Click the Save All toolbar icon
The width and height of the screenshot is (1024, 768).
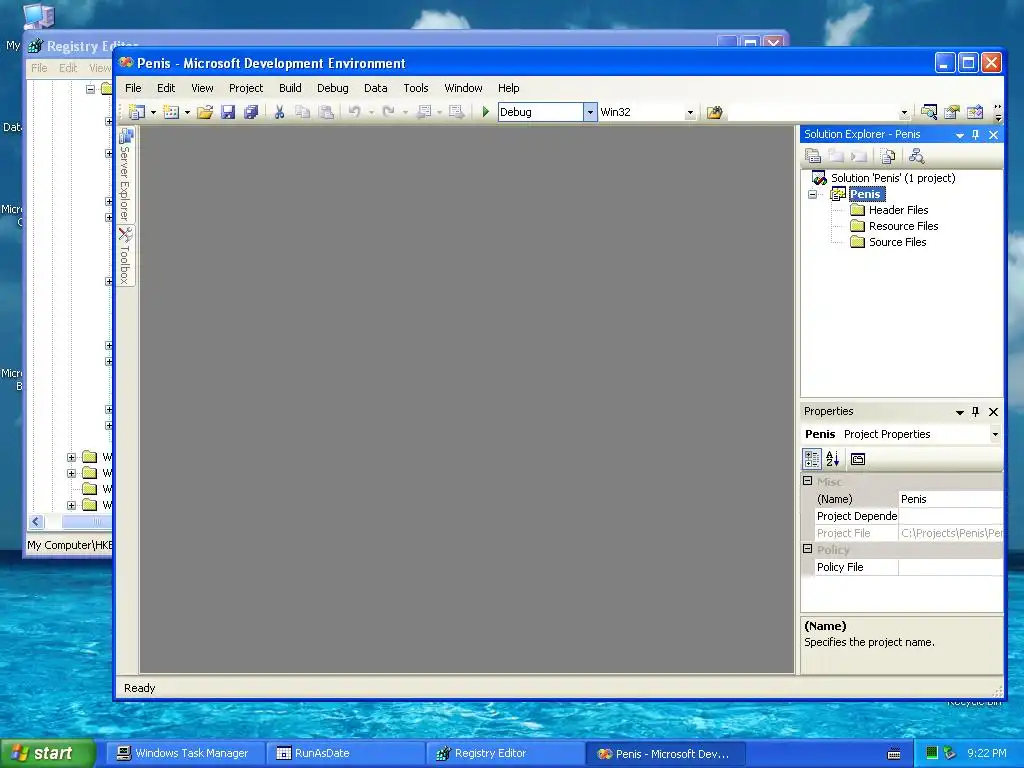tap(251, 112)
